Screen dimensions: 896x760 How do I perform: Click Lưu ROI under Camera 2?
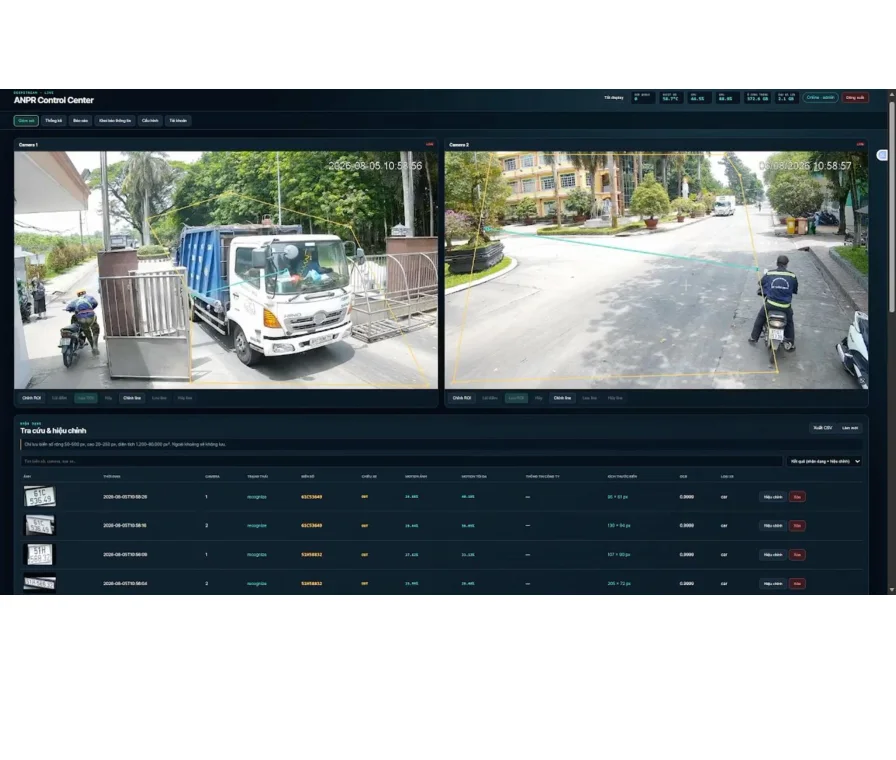516,398
